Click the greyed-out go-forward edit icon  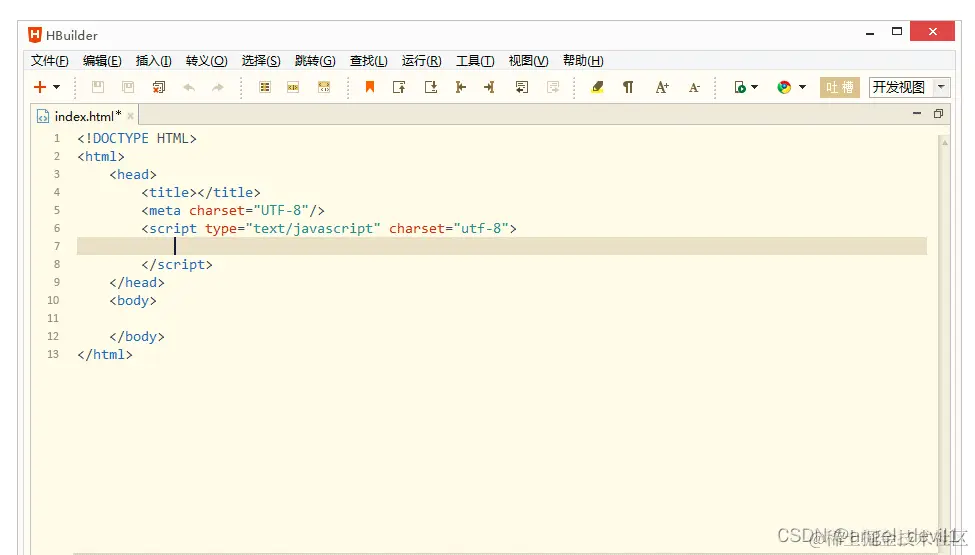click(553, 87)
